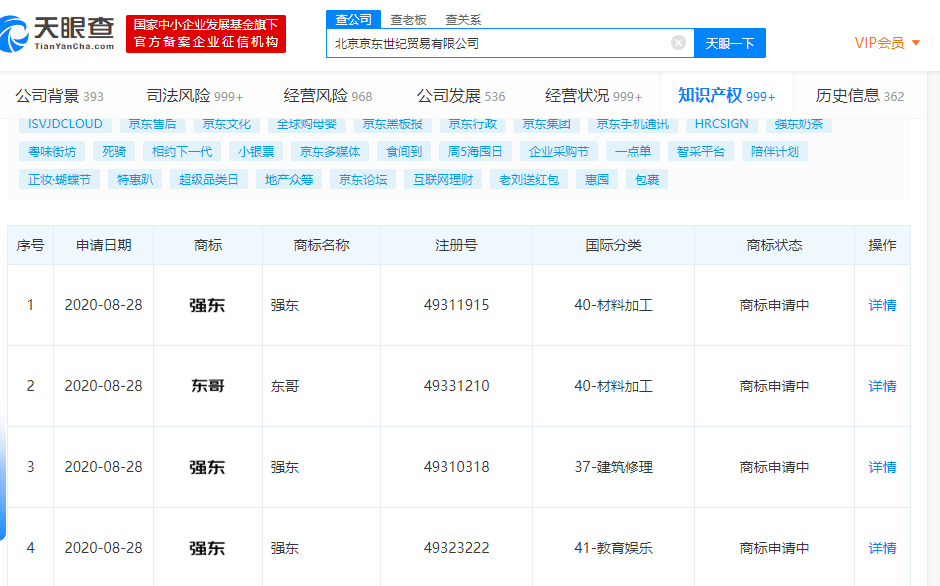
Task: Open the 公司背景 section tab
Action: tap(59, 96)
